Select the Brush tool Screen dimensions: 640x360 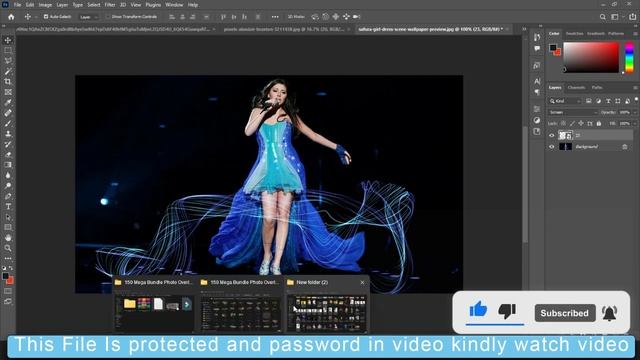(8, 123)
